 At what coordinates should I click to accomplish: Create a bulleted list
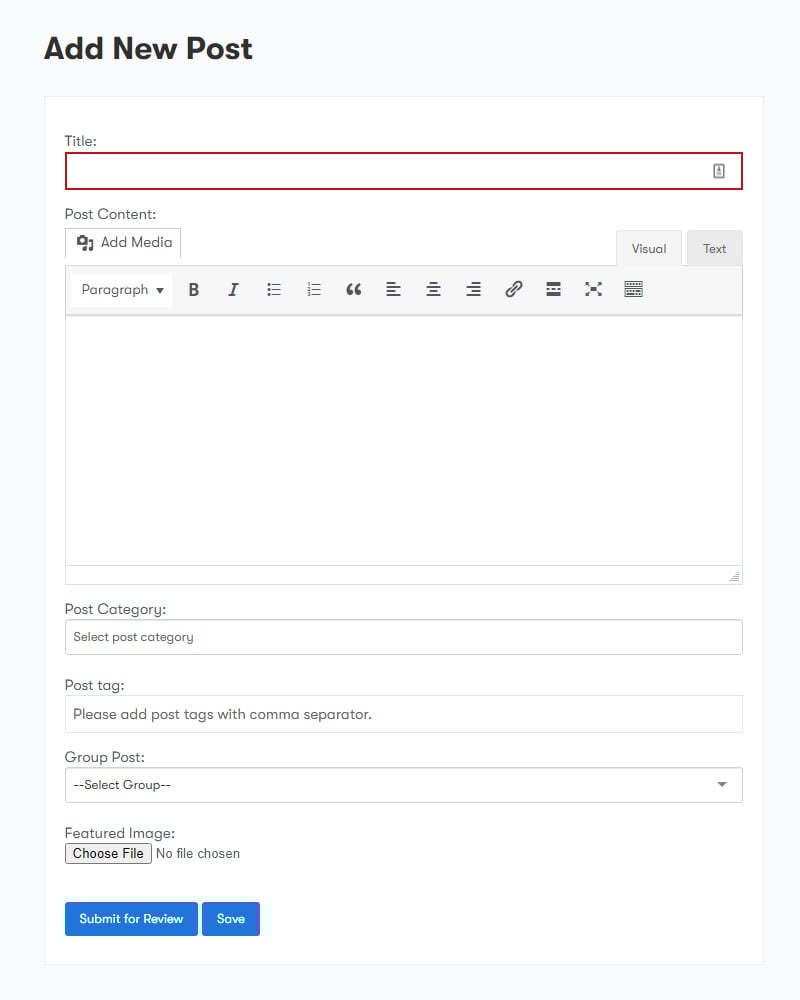point(274,289)
